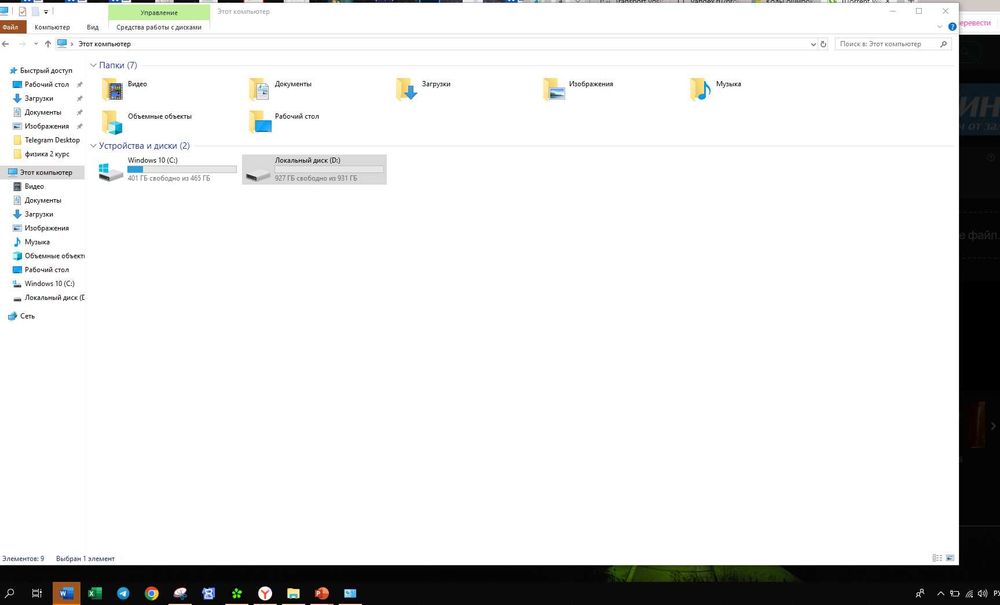Click the Управление contextual tab header

(159, 12)
